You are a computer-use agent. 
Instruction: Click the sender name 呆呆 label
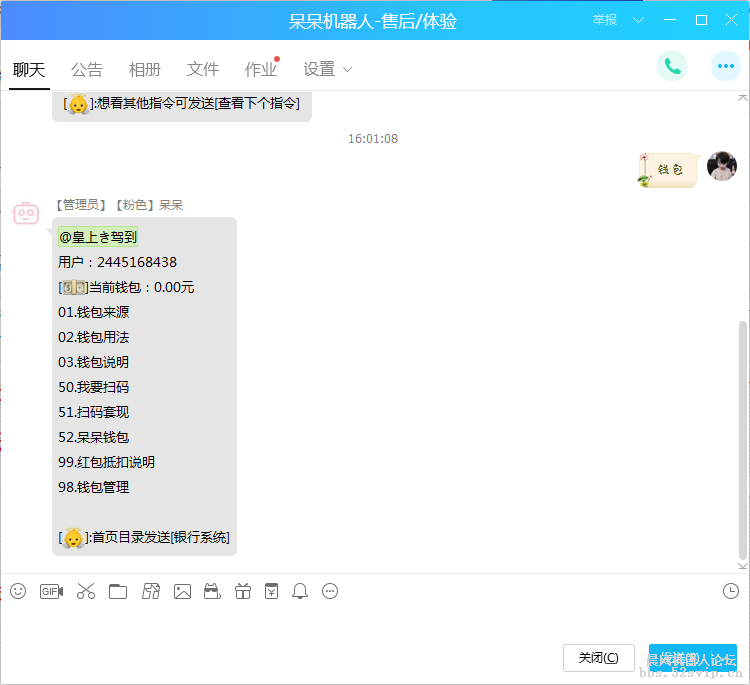tap(171, 205)
